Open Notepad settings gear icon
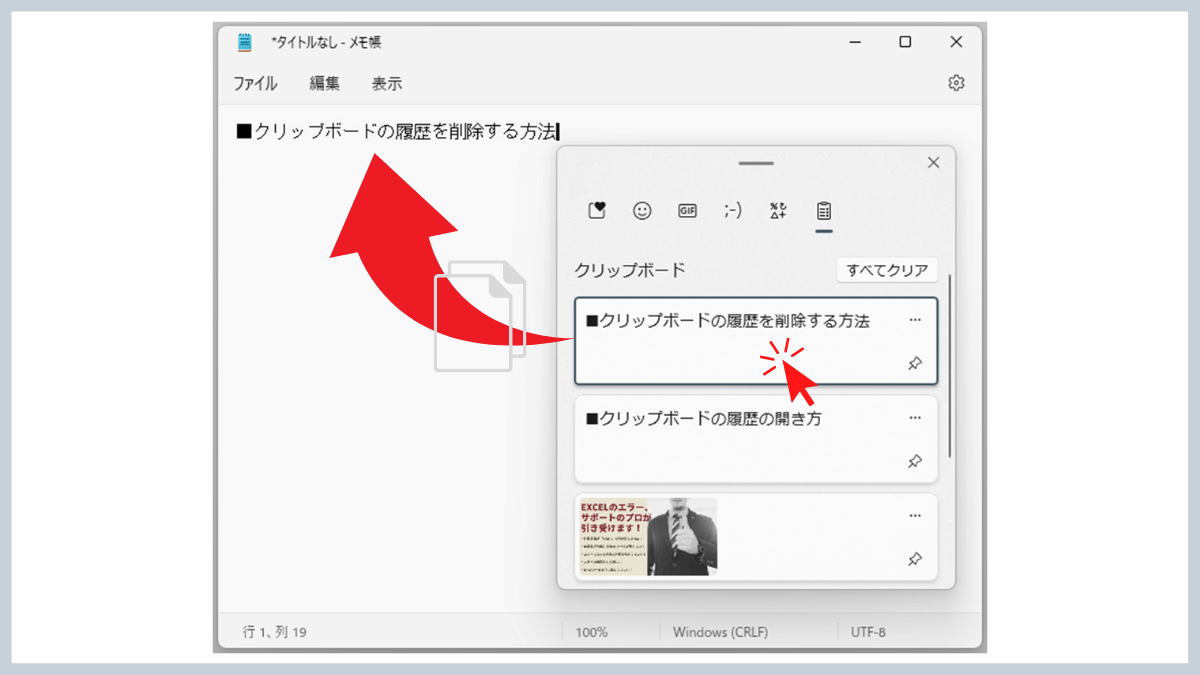 [x=956, y=83]
